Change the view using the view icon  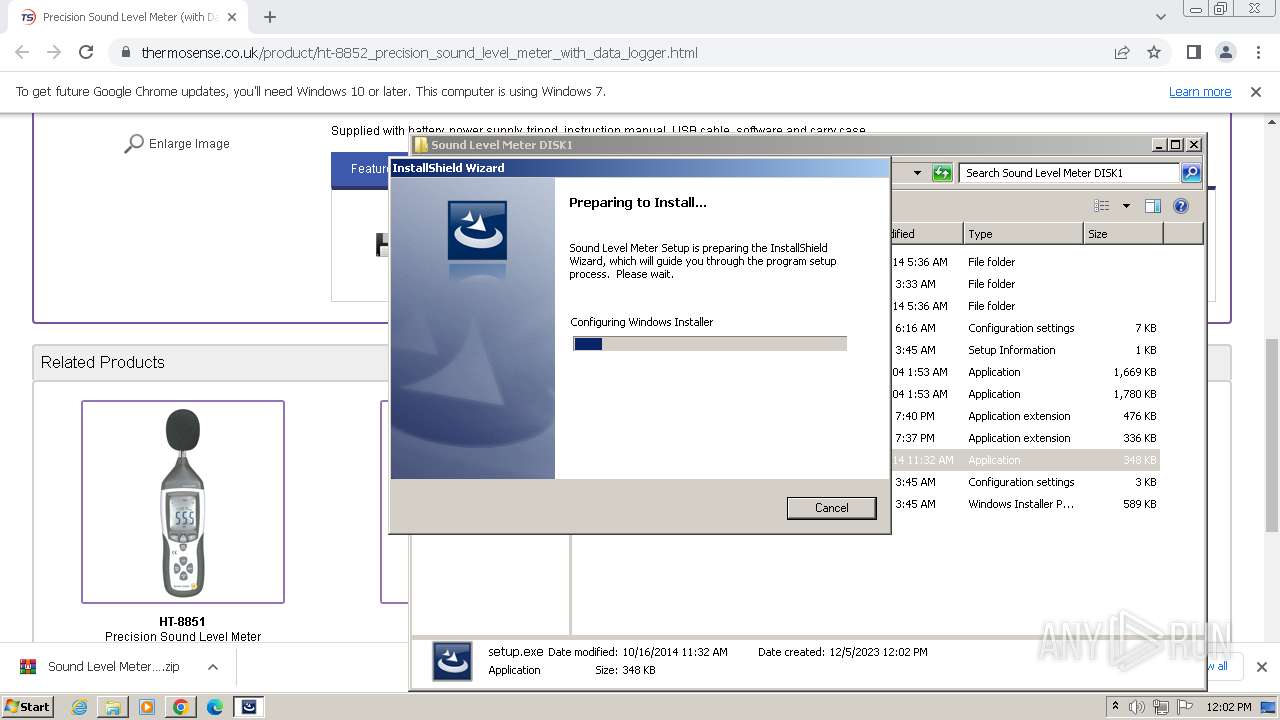tap(1102, 206)
